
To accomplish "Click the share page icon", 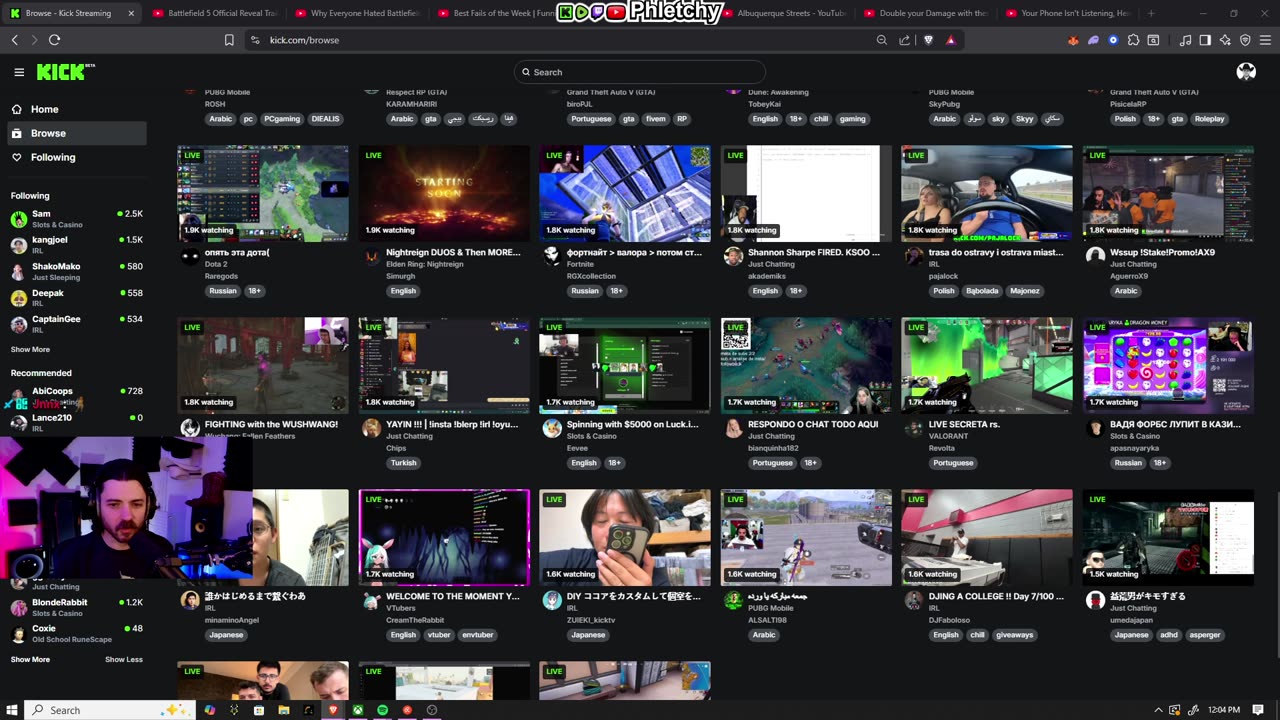I will [905, 40].
